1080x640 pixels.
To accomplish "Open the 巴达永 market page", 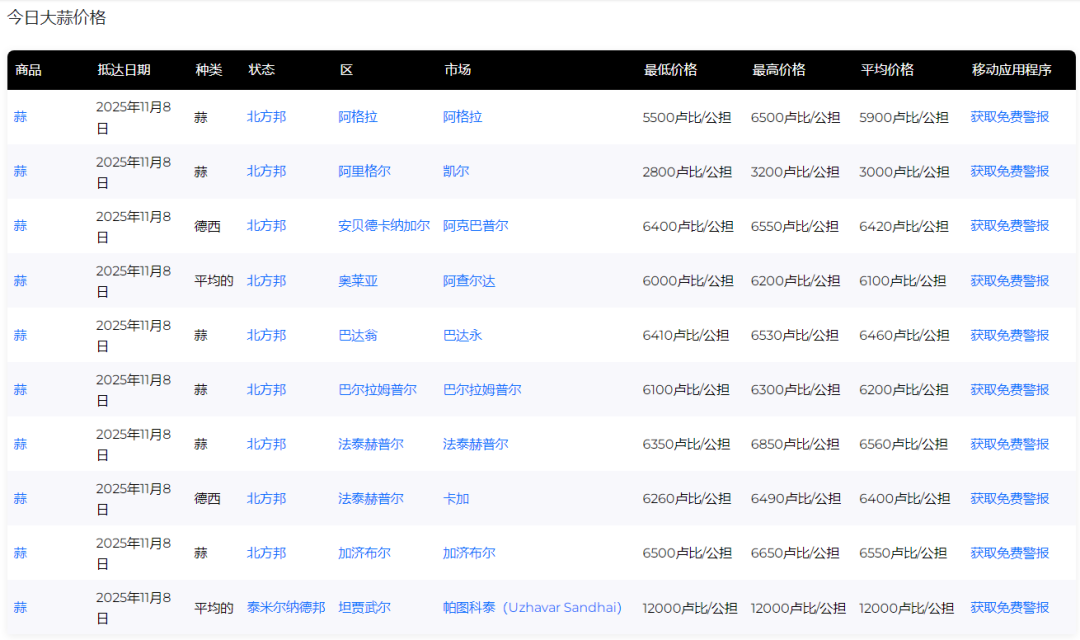I will (462, 335).
